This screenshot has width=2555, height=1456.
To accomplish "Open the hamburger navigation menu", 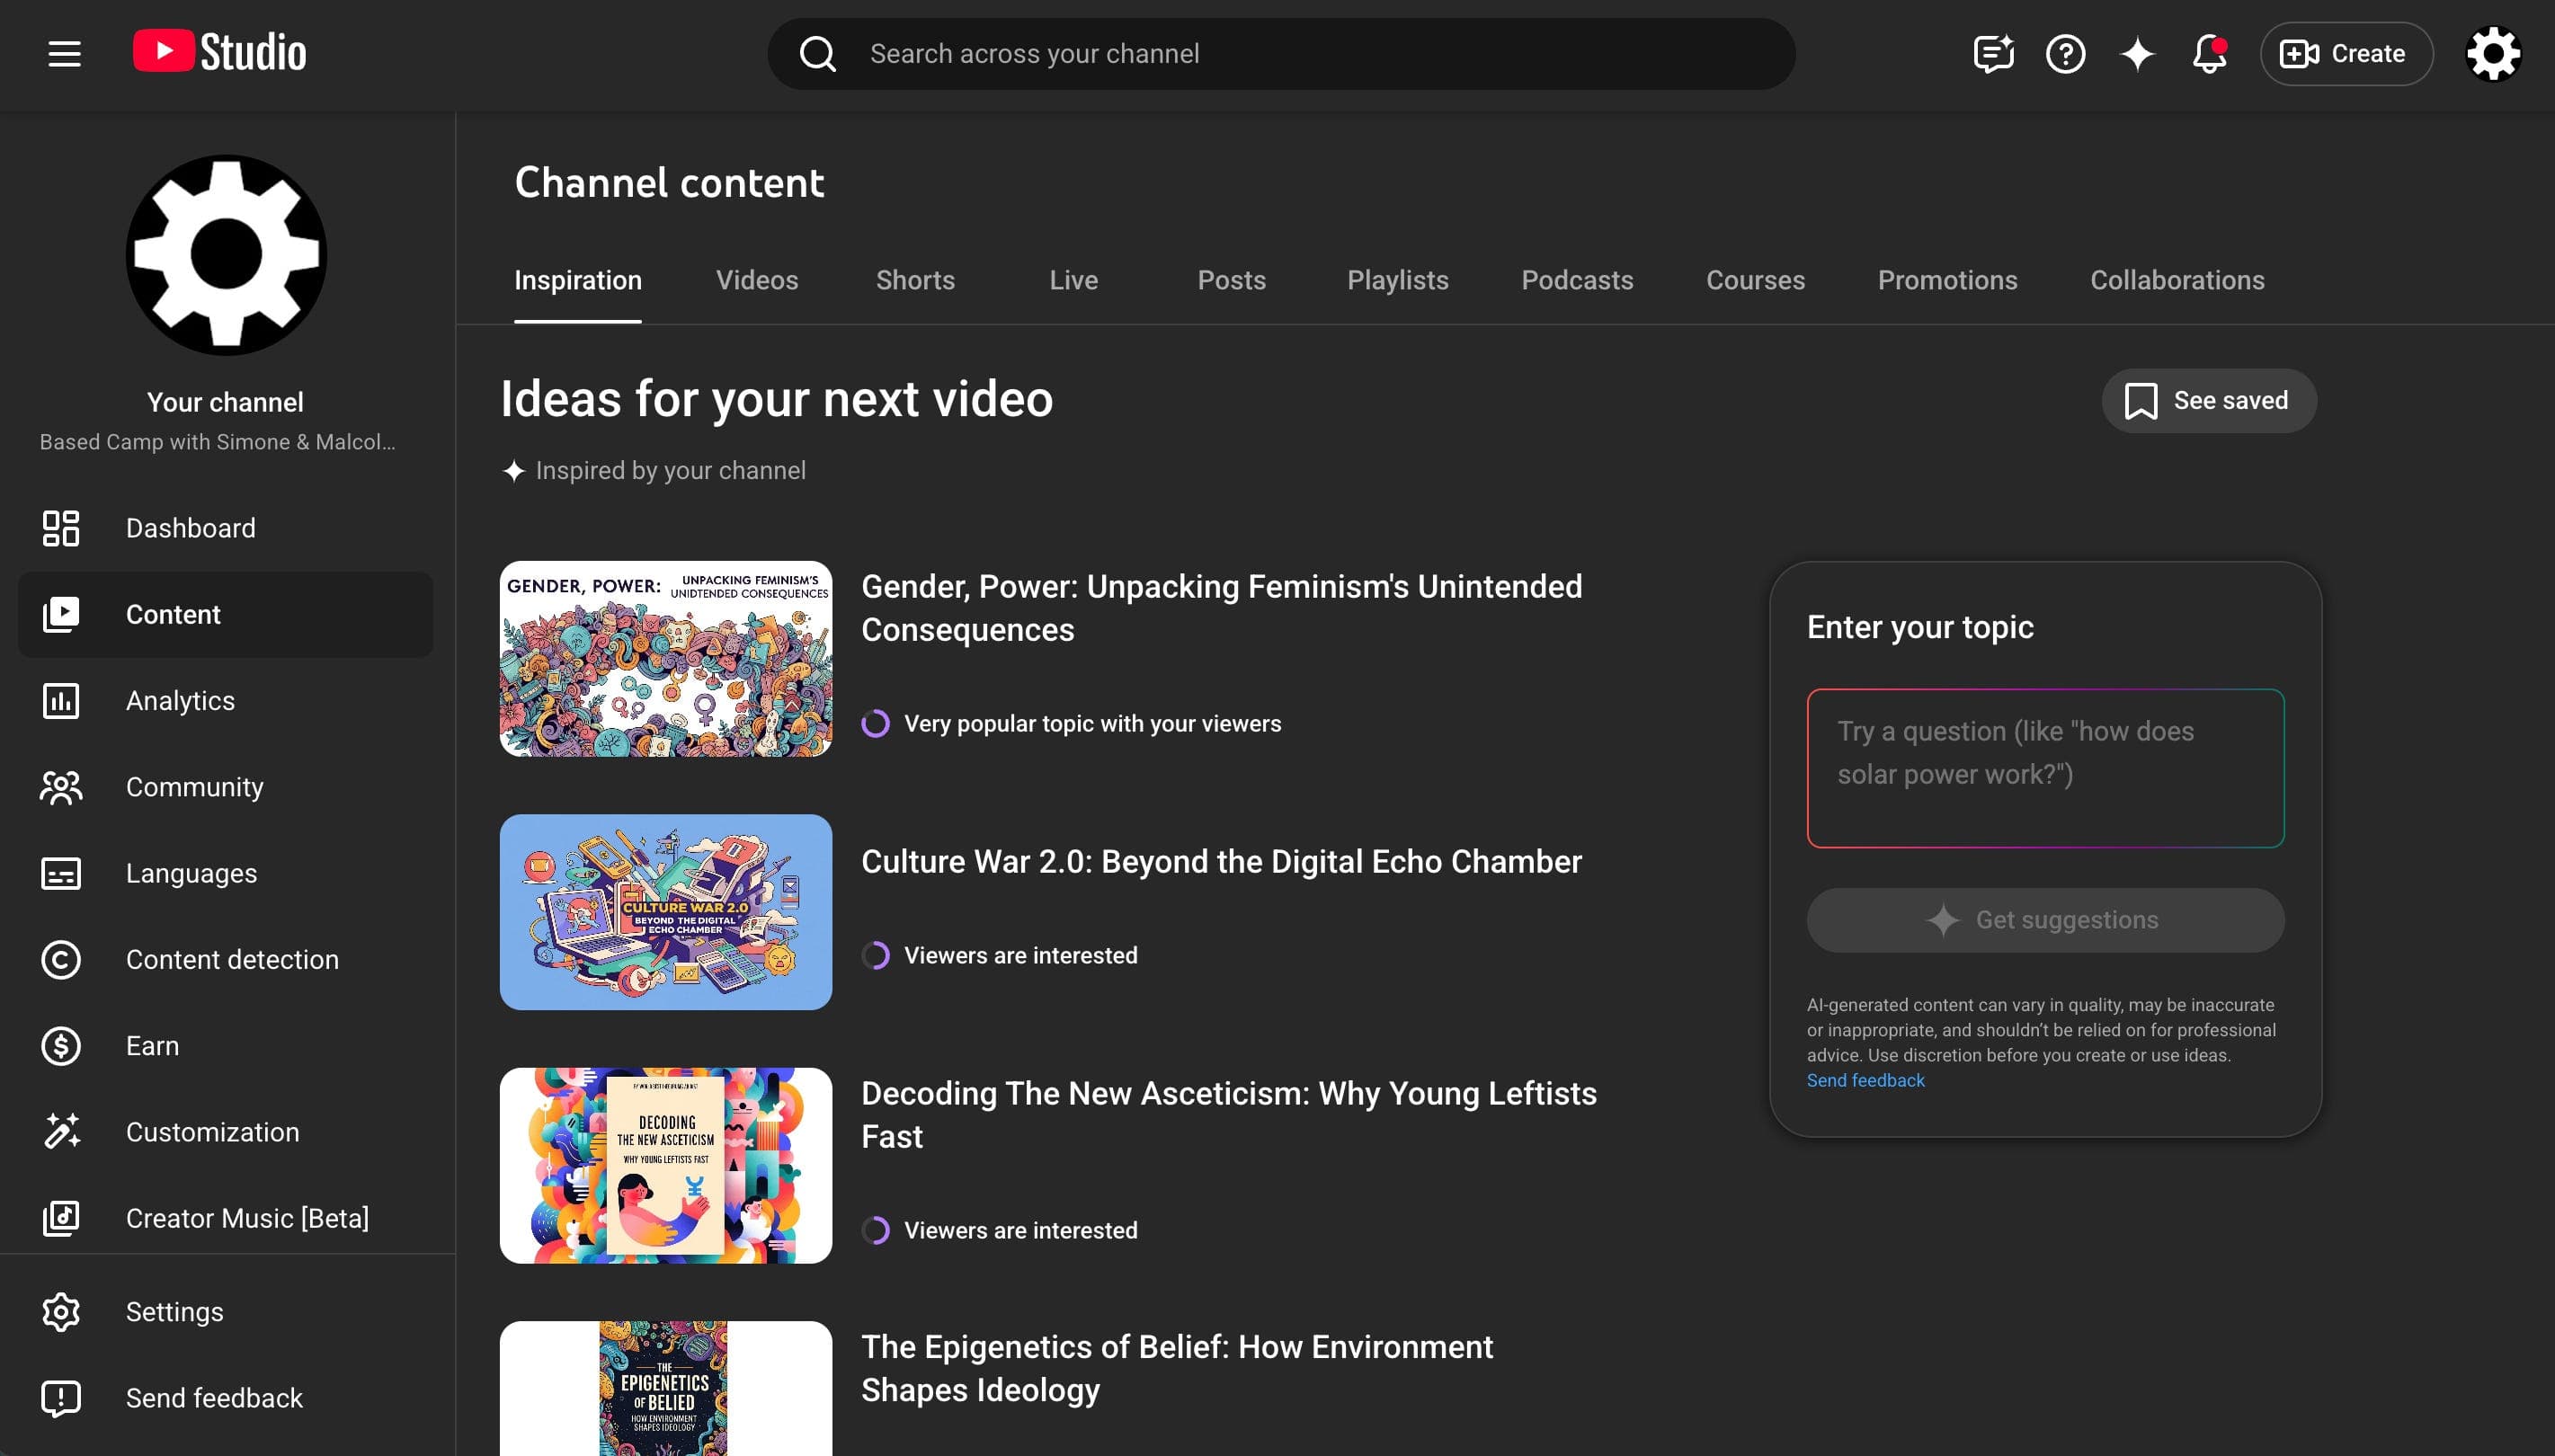I will (65, 54).
